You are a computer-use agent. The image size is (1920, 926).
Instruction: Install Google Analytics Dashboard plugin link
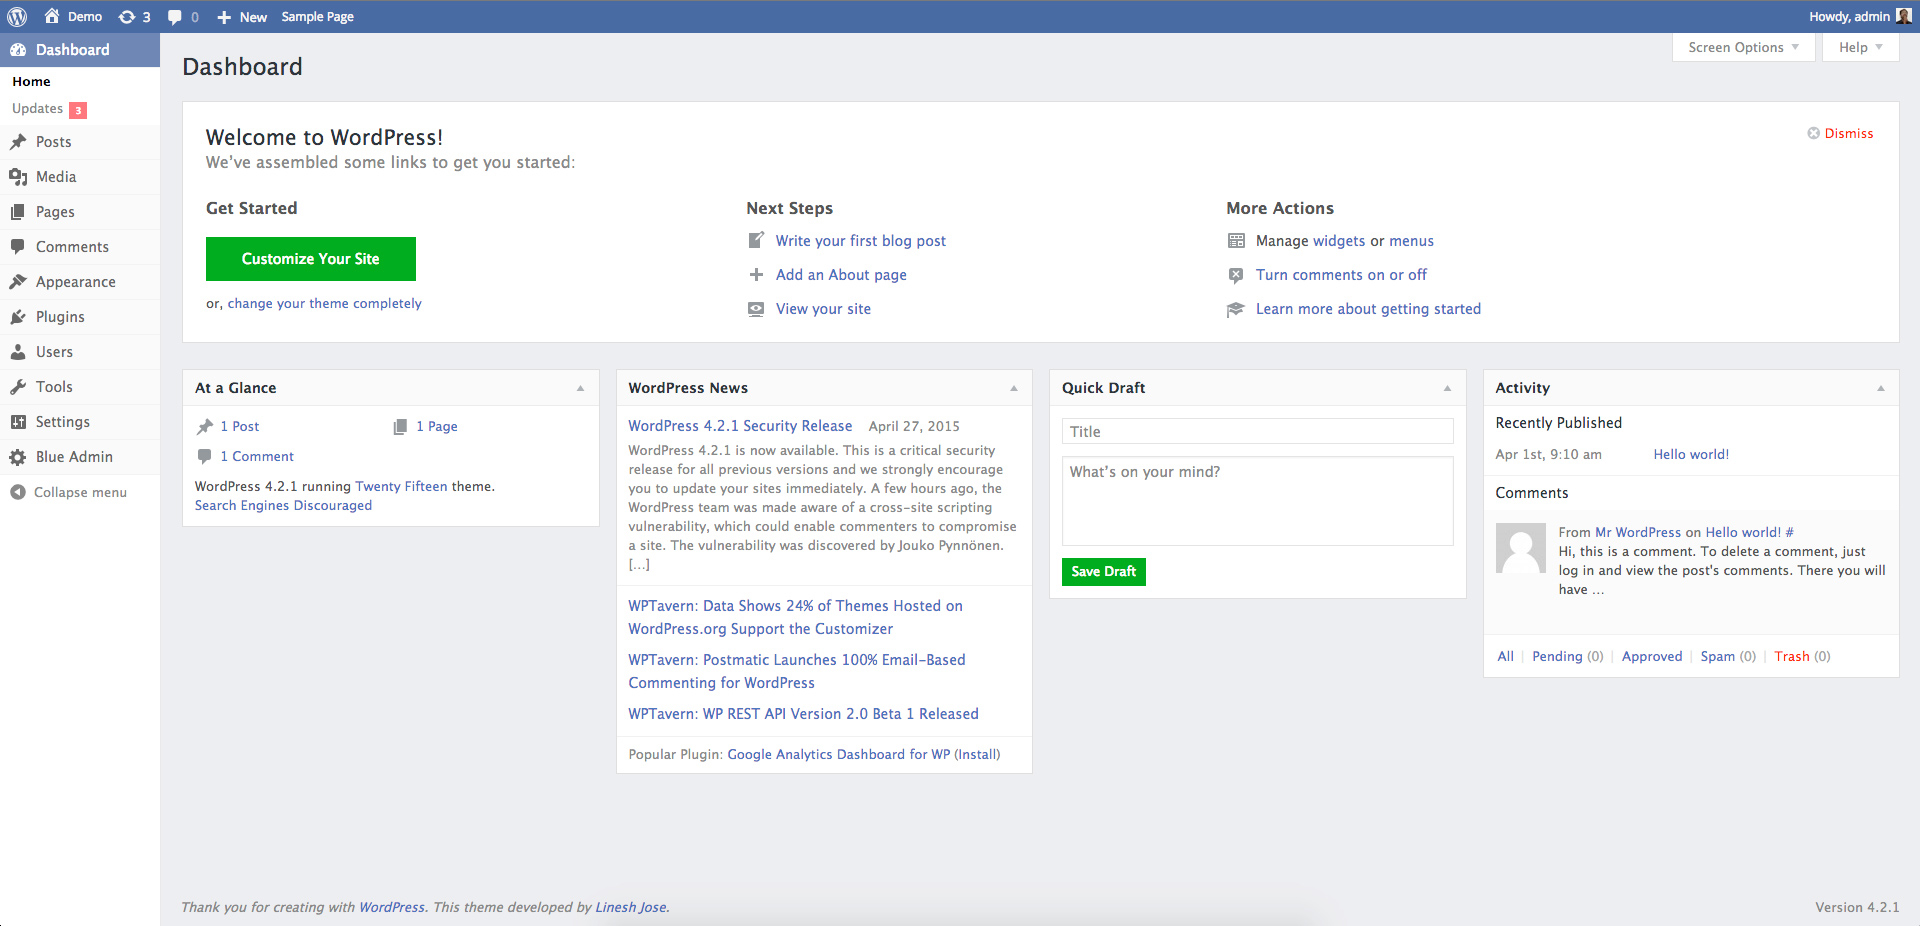[x=977, y=755]
